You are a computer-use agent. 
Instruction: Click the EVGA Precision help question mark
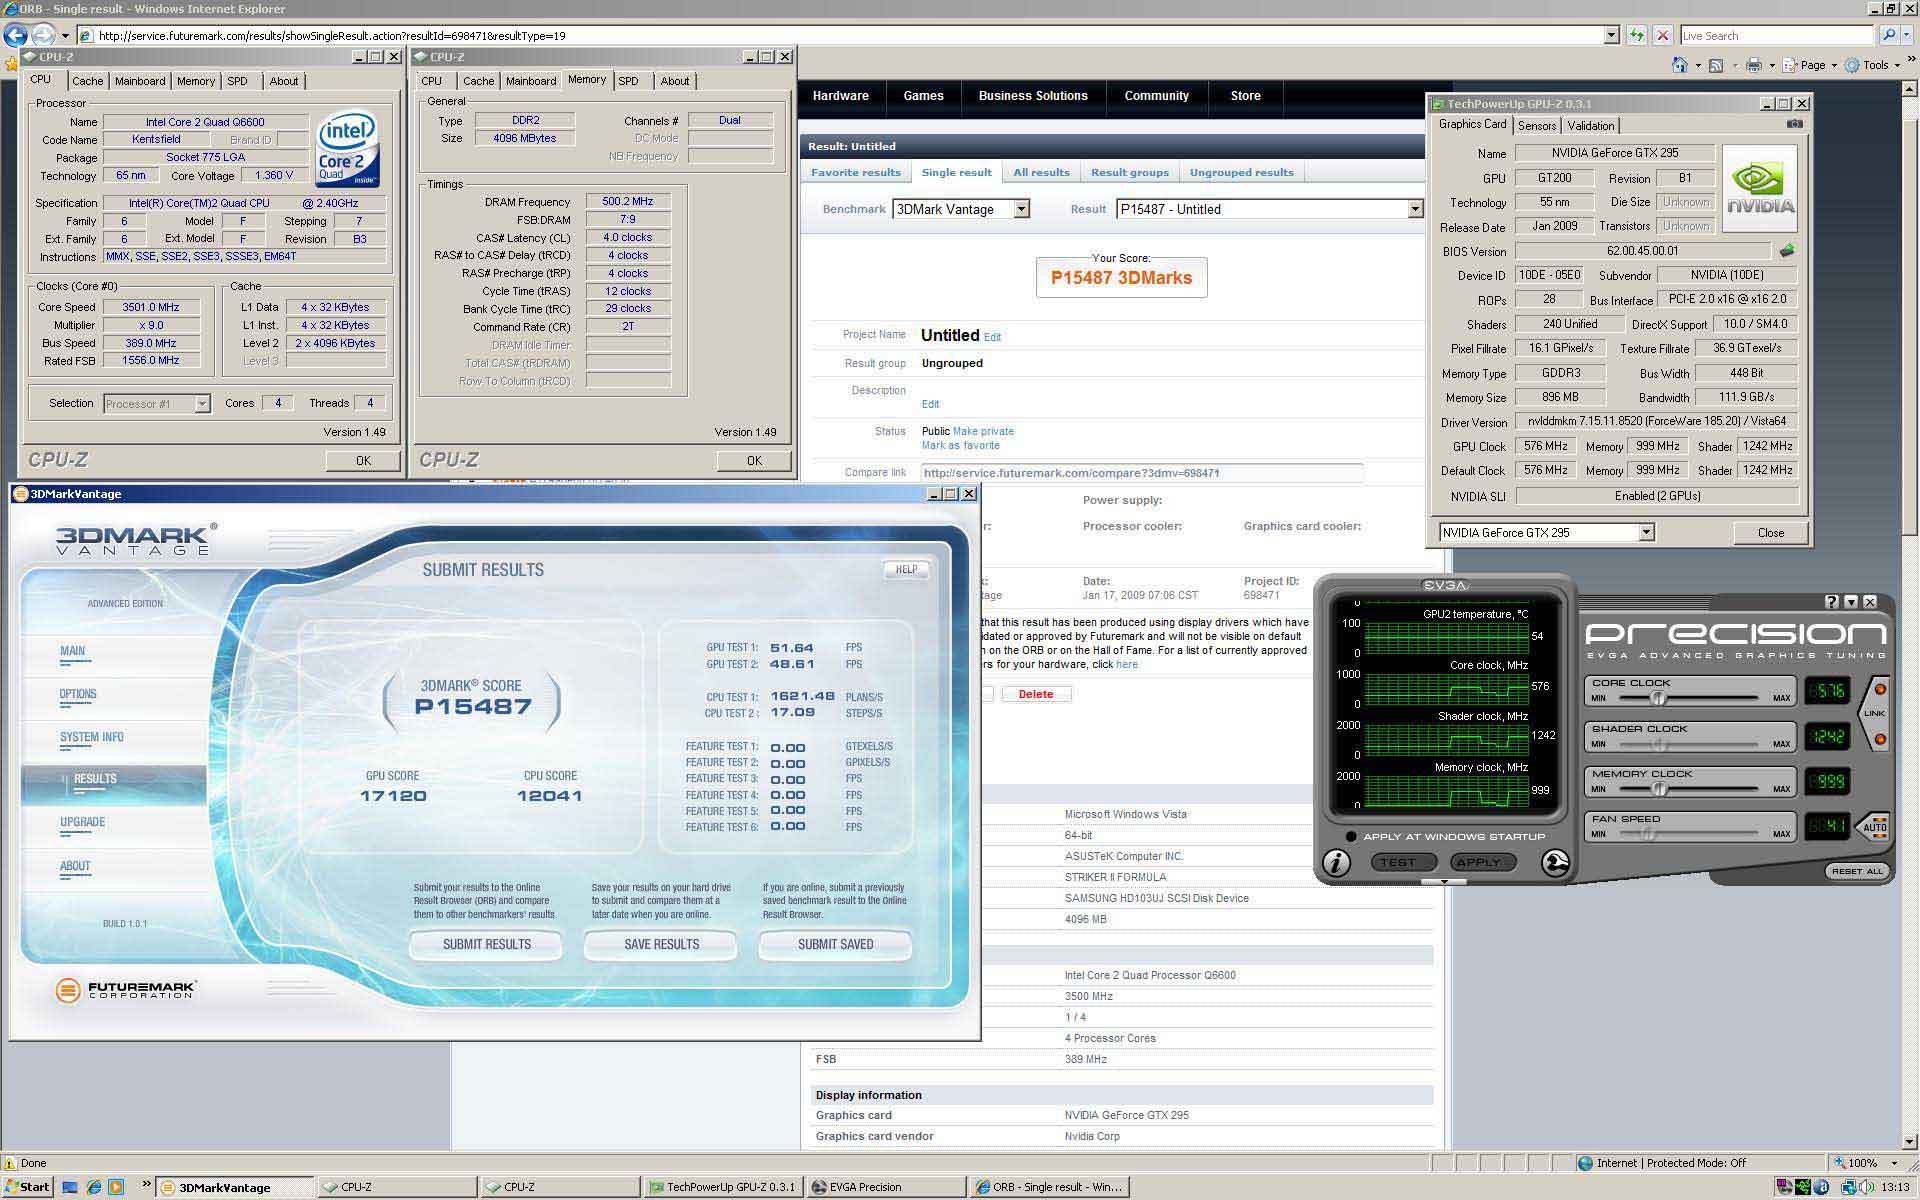tap(1831, 602)
